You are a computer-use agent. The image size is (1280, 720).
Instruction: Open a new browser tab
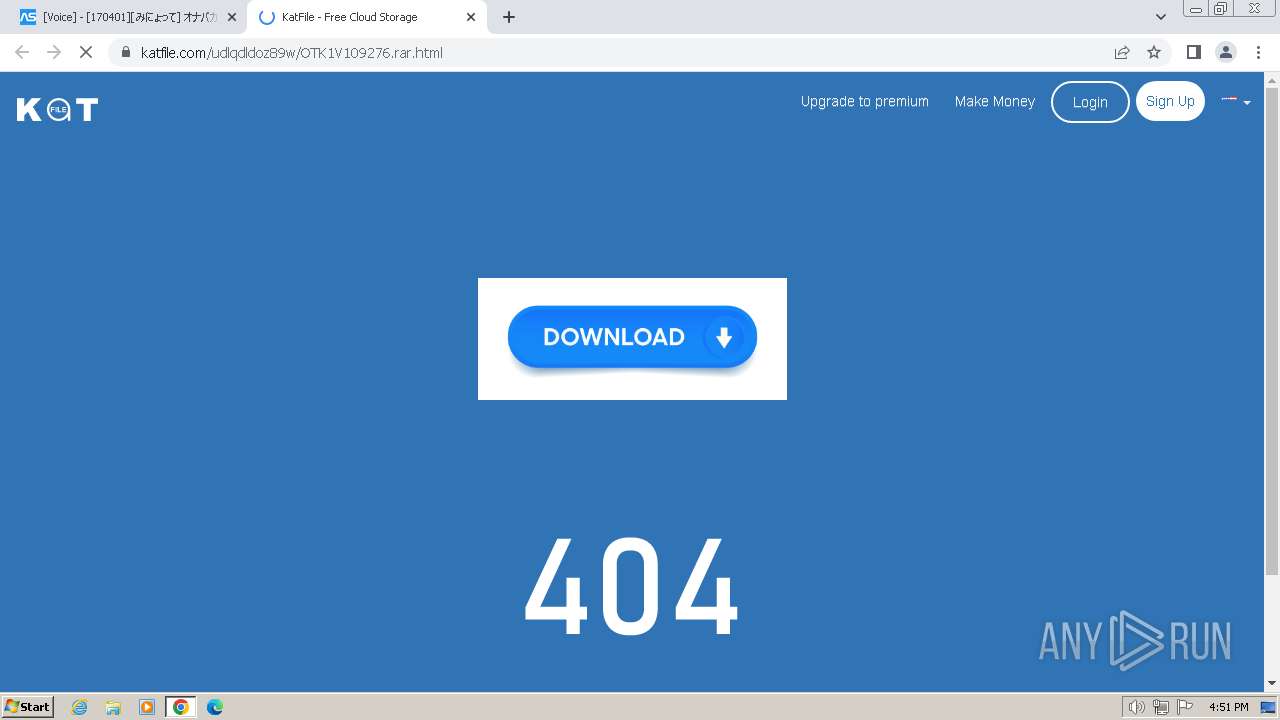(x=509, y=17)
